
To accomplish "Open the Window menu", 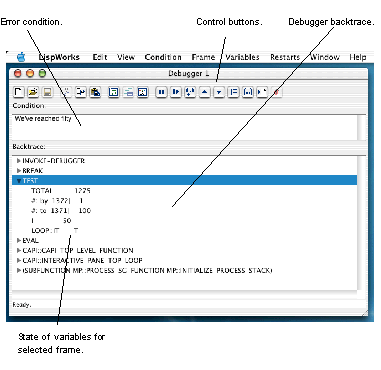I will click(x=325, y=57).
